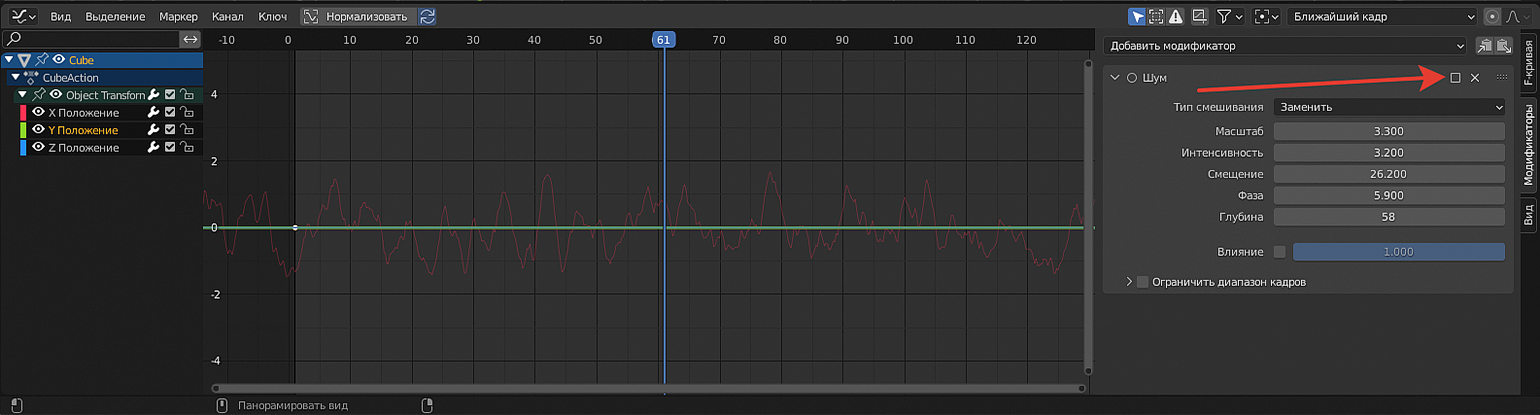Click the paste modifiers icon
This screenshot has width=1540, height=415.
coord(1503,46)
